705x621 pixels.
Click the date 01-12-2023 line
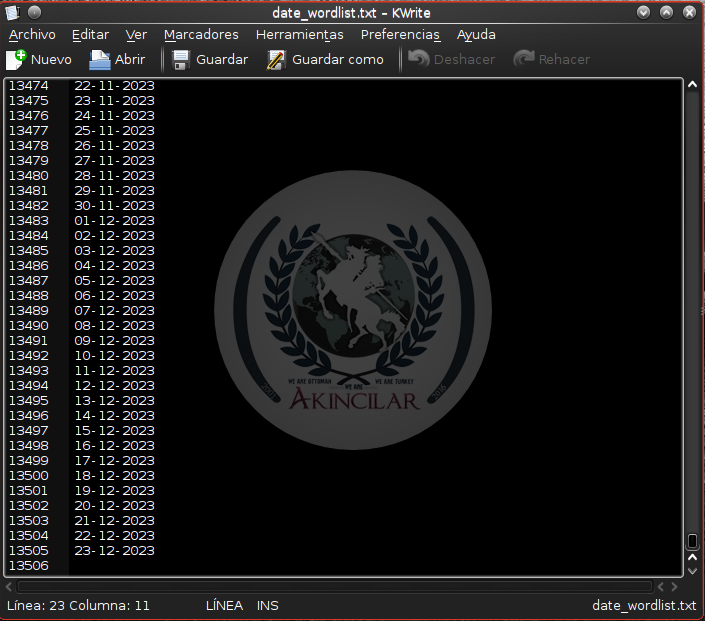(114, 220)
